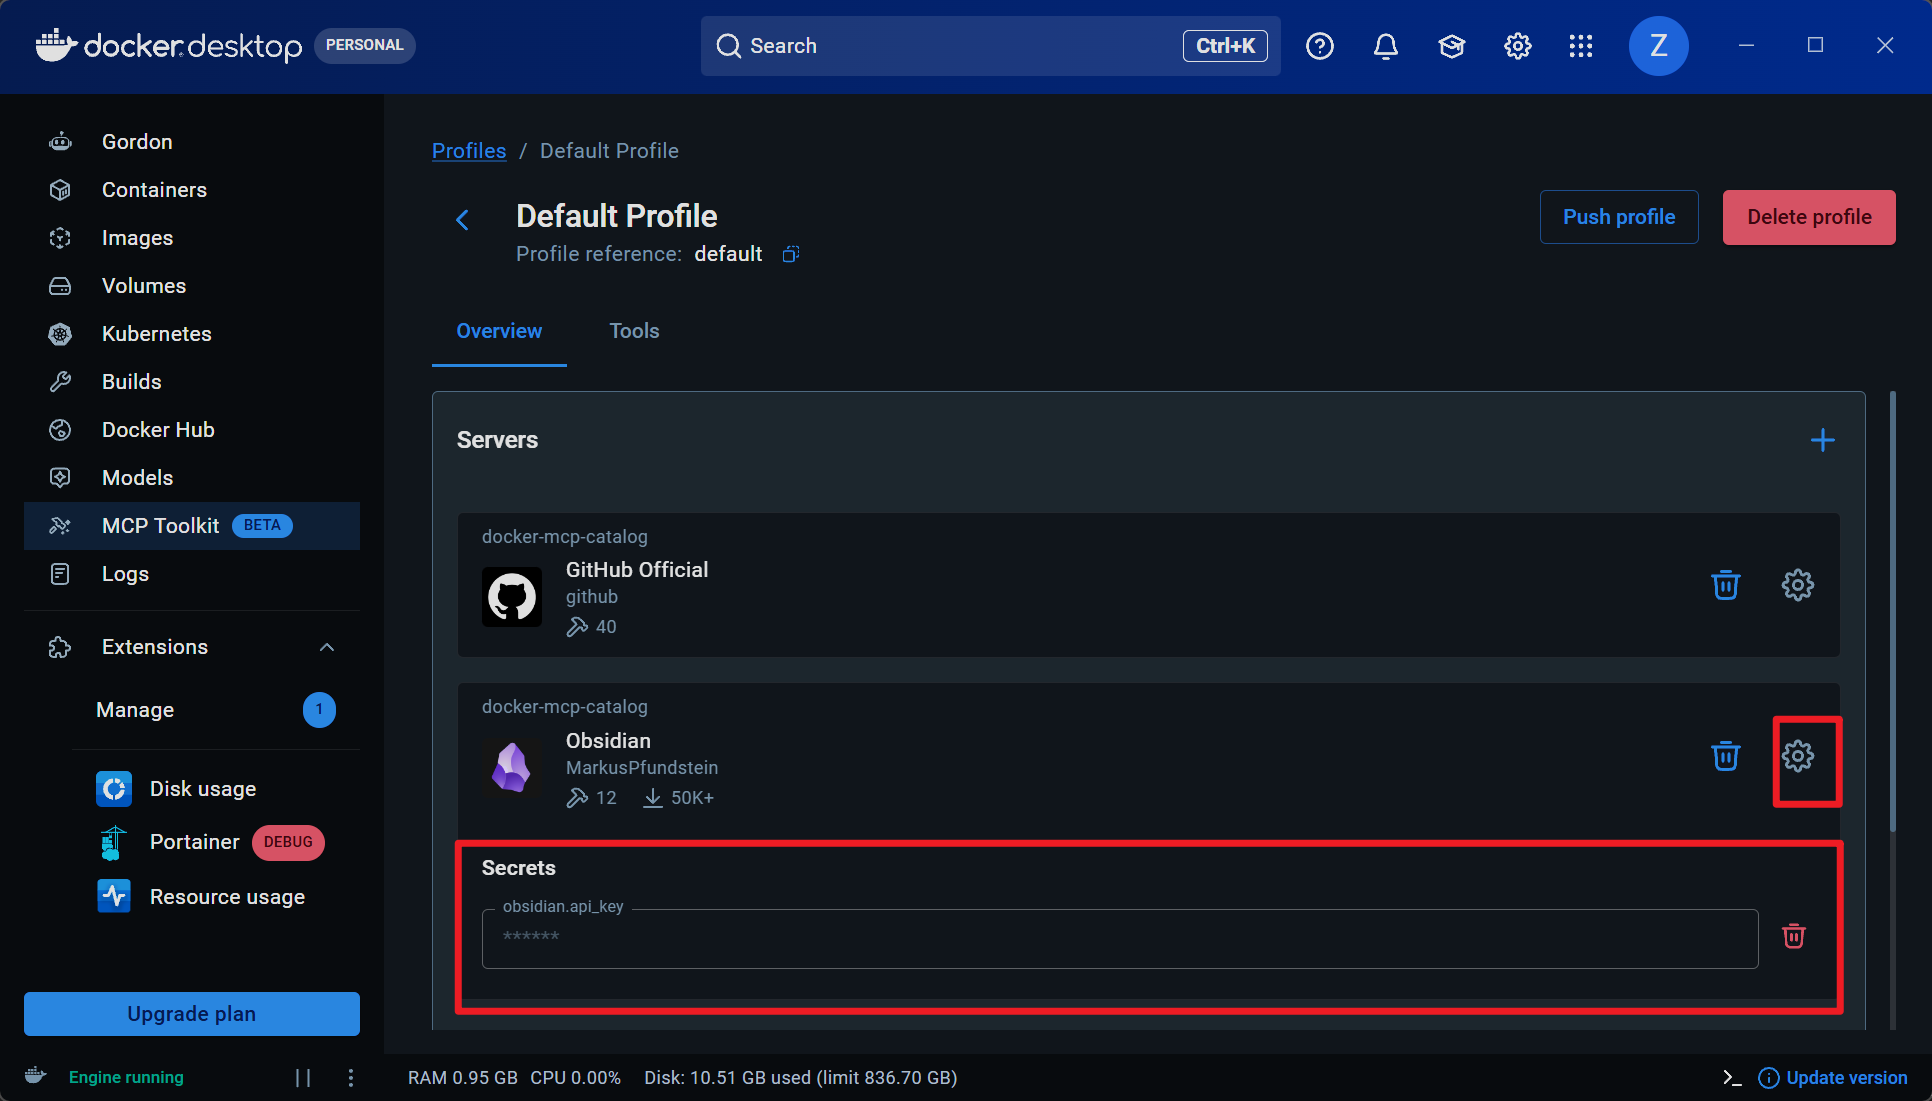1932x1101 pixels.
Task: Click the Disk 10.51 GB used status
Action: [800, 1077]
